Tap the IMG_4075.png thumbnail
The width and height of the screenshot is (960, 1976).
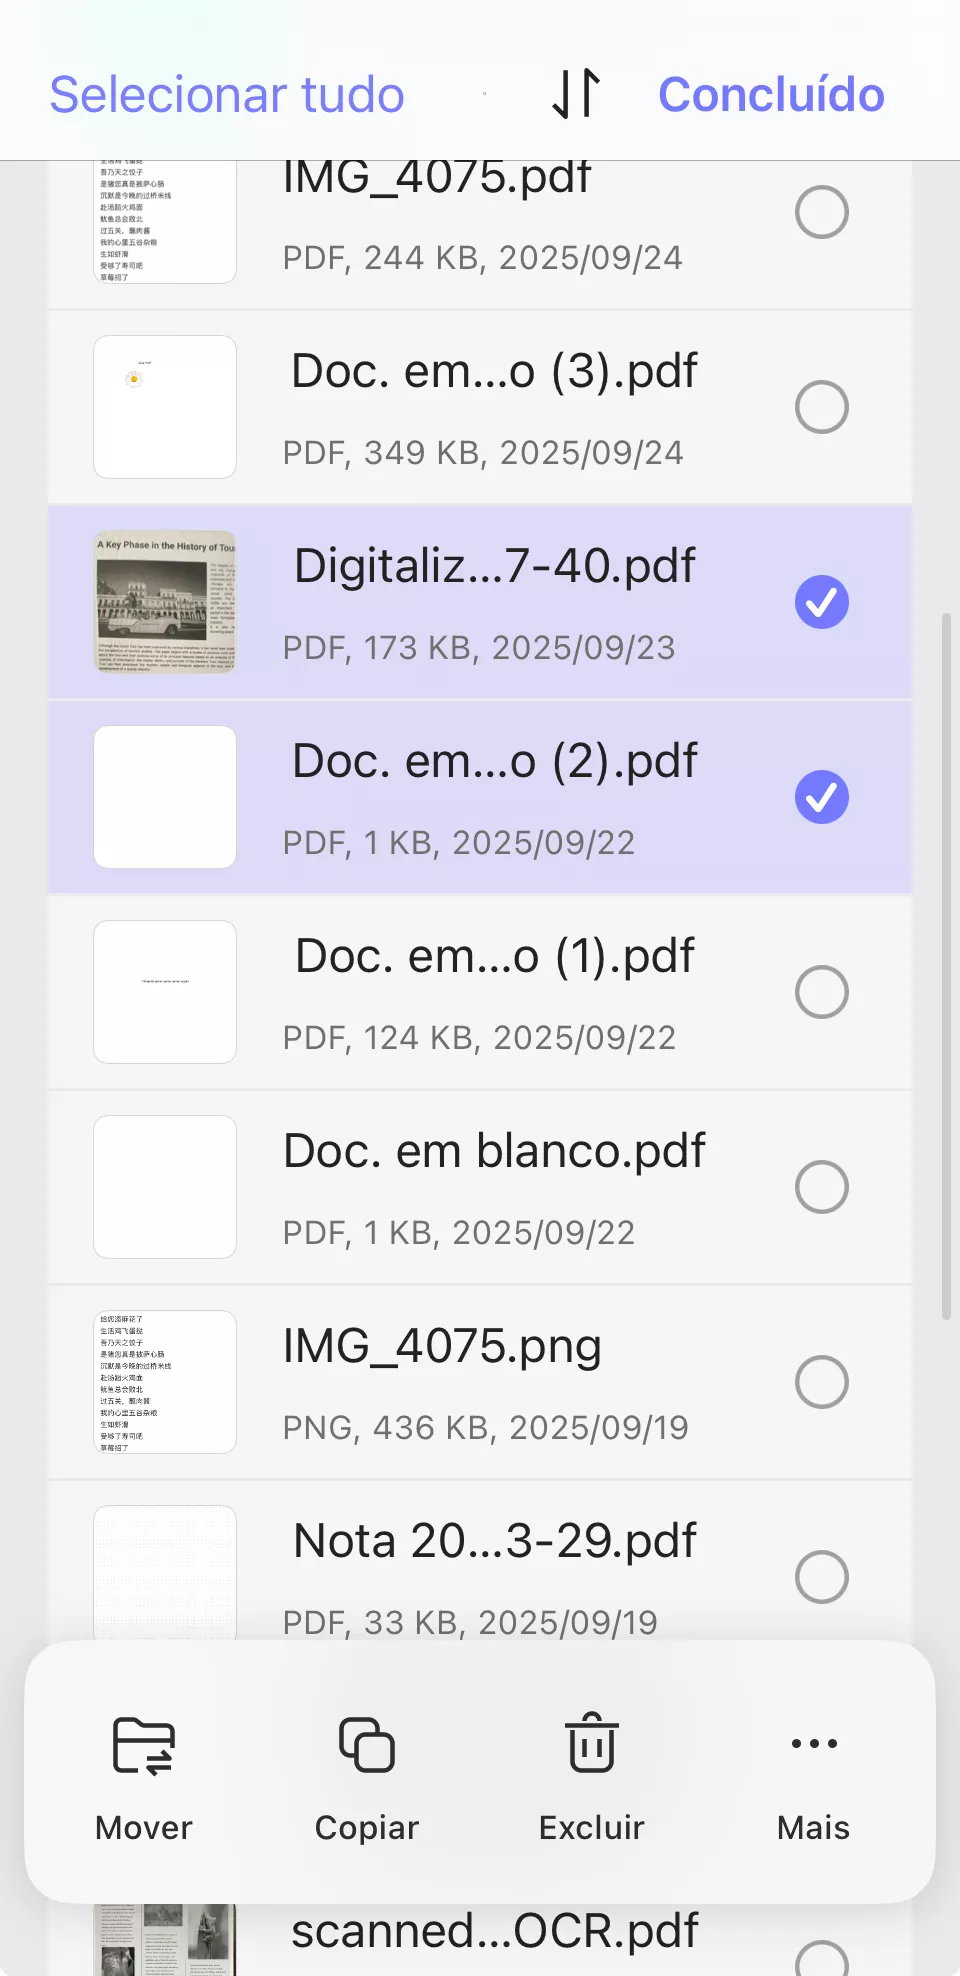click(165, 1382)
